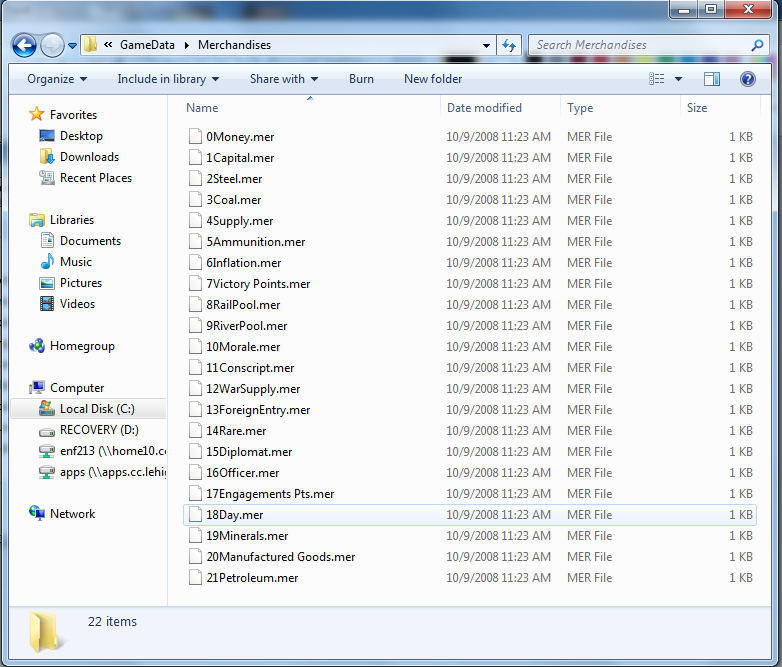Click the Back navigation arrow button
Viewport: 782px width, 667px height.
[25, 45]
